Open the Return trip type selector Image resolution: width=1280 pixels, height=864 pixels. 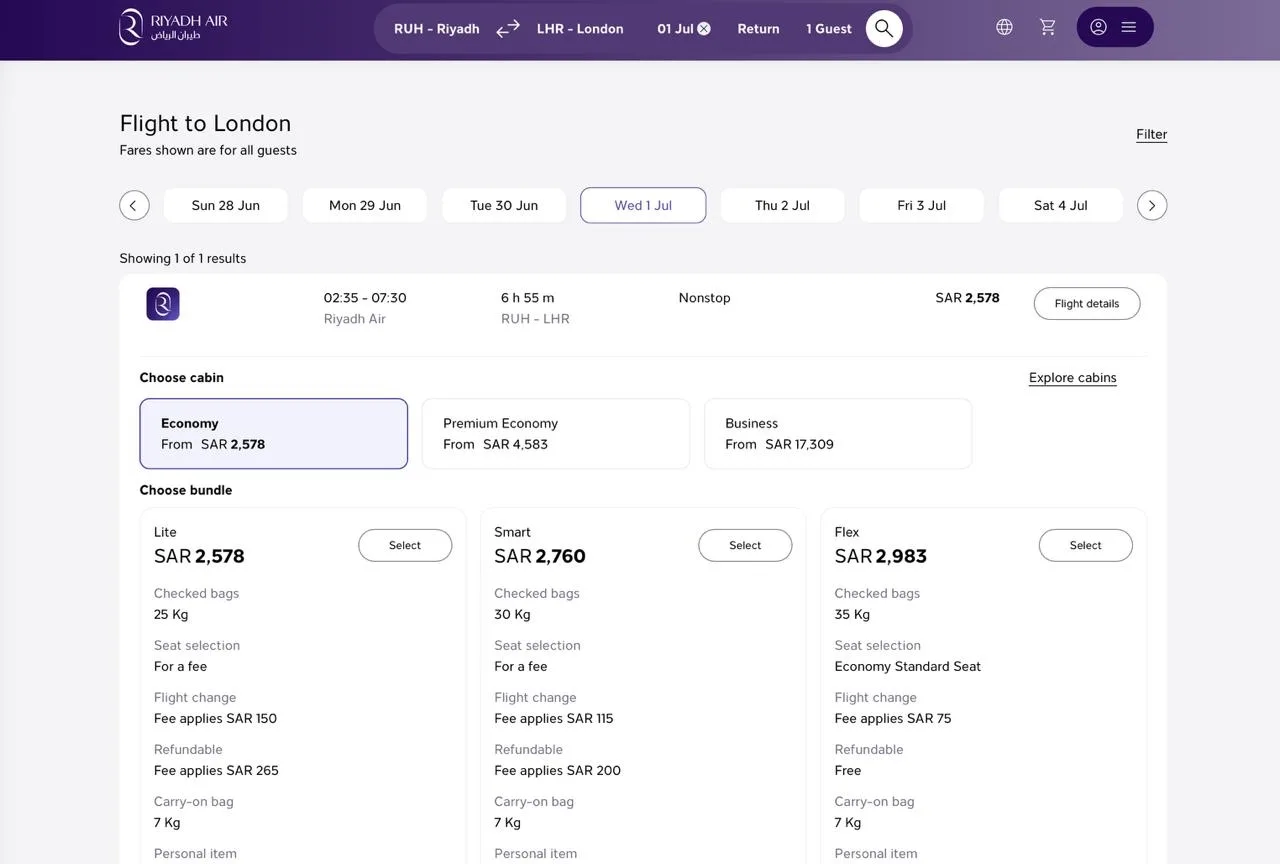[758, 29]
